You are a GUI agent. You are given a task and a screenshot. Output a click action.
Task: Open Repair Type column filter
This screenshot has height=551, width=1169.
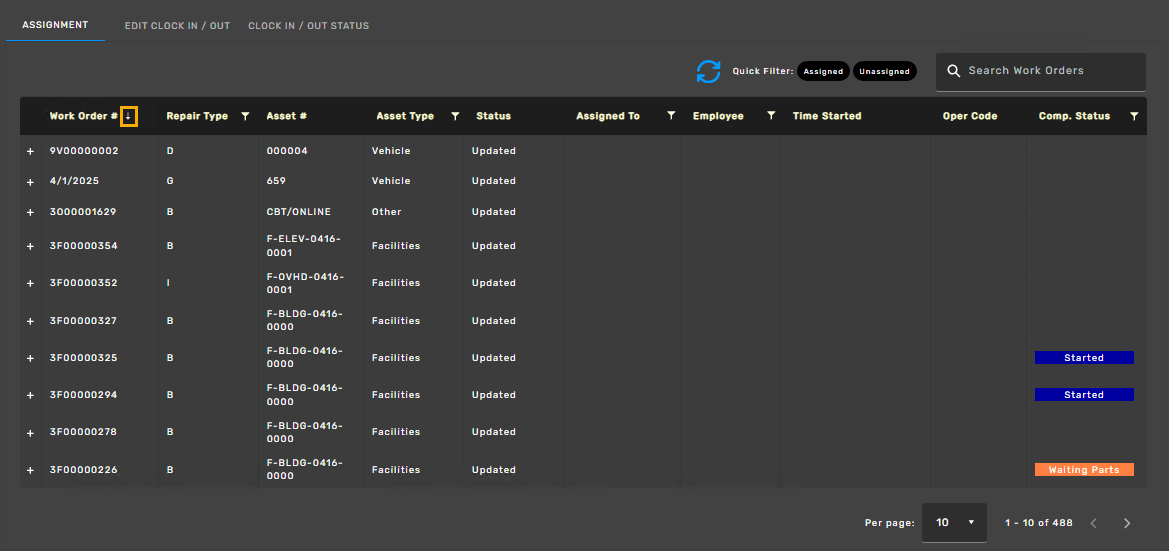245,117
